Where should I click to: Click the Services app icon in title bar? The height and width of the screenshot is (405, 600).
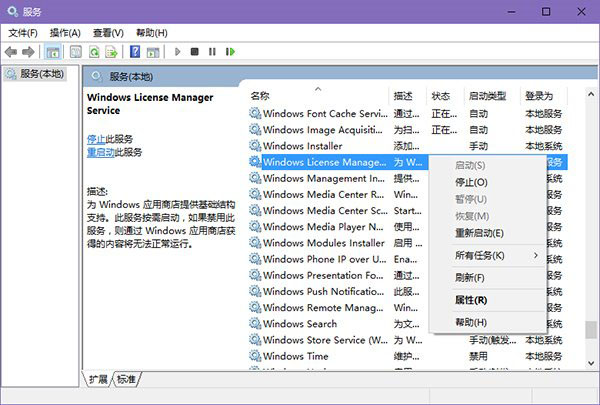pos(12,11)
